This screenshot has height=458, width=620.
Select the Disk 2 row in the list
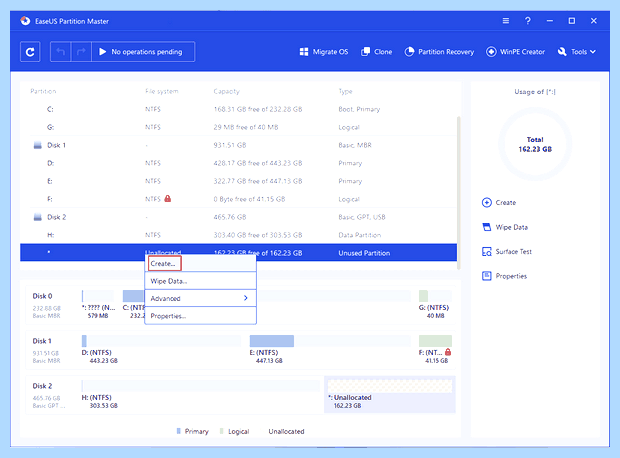tap(238, 217)
